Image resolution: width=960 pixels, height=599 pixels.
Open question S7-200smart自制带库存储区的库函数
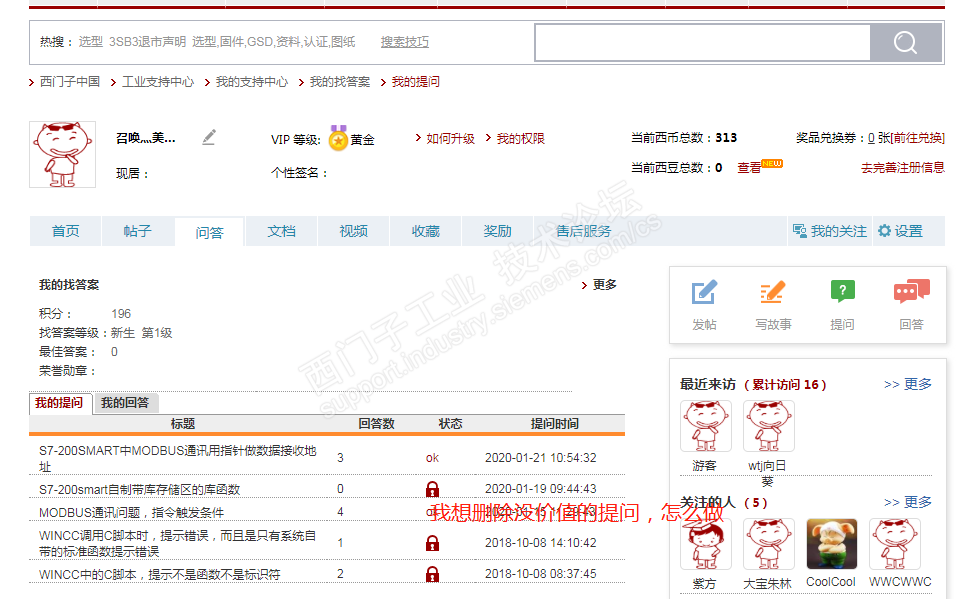click(140, 489)
